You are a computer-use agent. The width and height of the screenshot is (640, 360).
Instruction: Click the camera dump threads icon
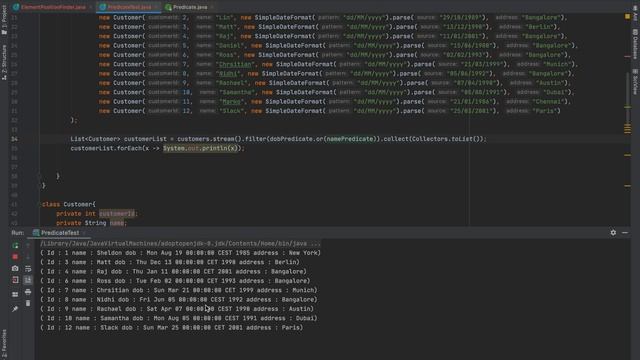pos(15,269)
